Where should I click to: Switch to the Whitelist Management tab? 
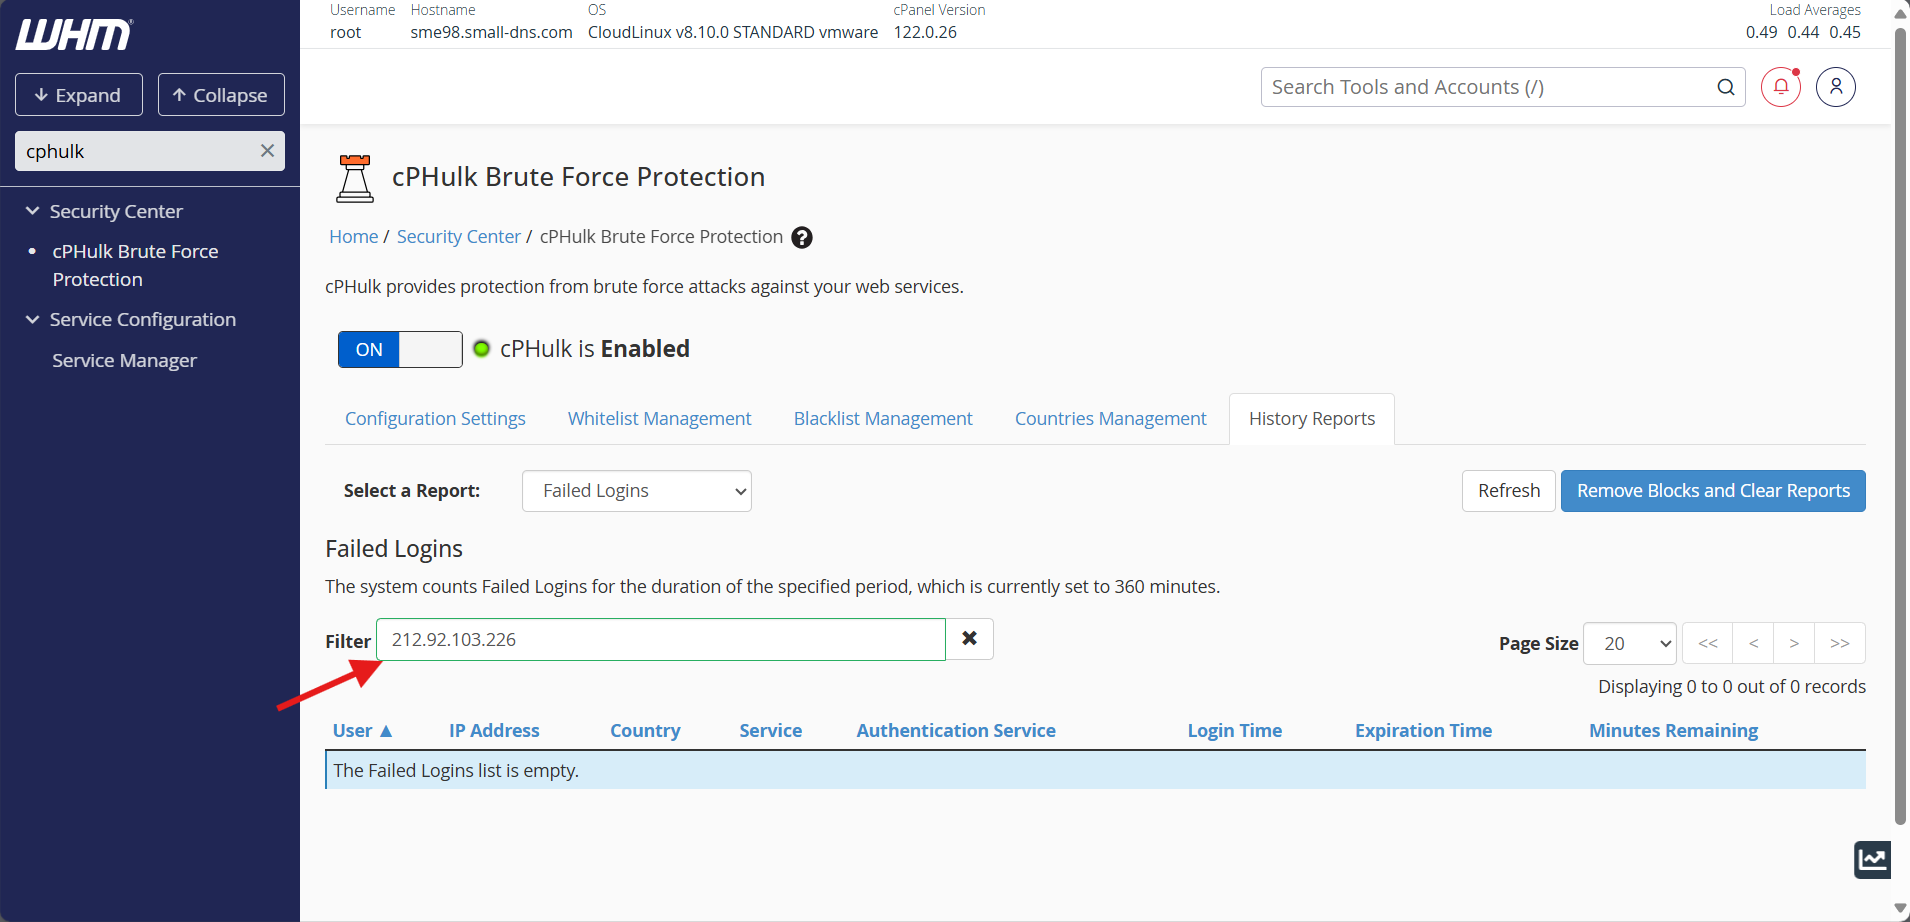[x=659, y=419]
